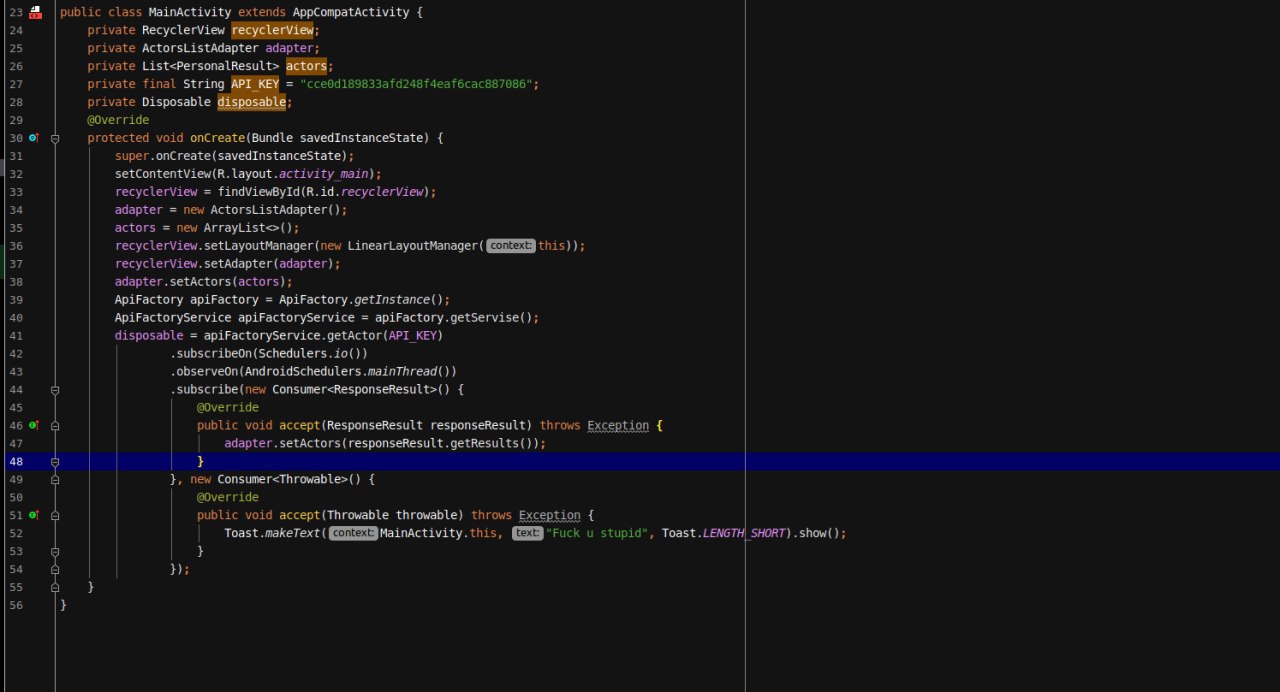Viewport: 1280px width, 692px height.
Task: Collapse the onCreate method fold marker on line 30
Action: (55, 138)
